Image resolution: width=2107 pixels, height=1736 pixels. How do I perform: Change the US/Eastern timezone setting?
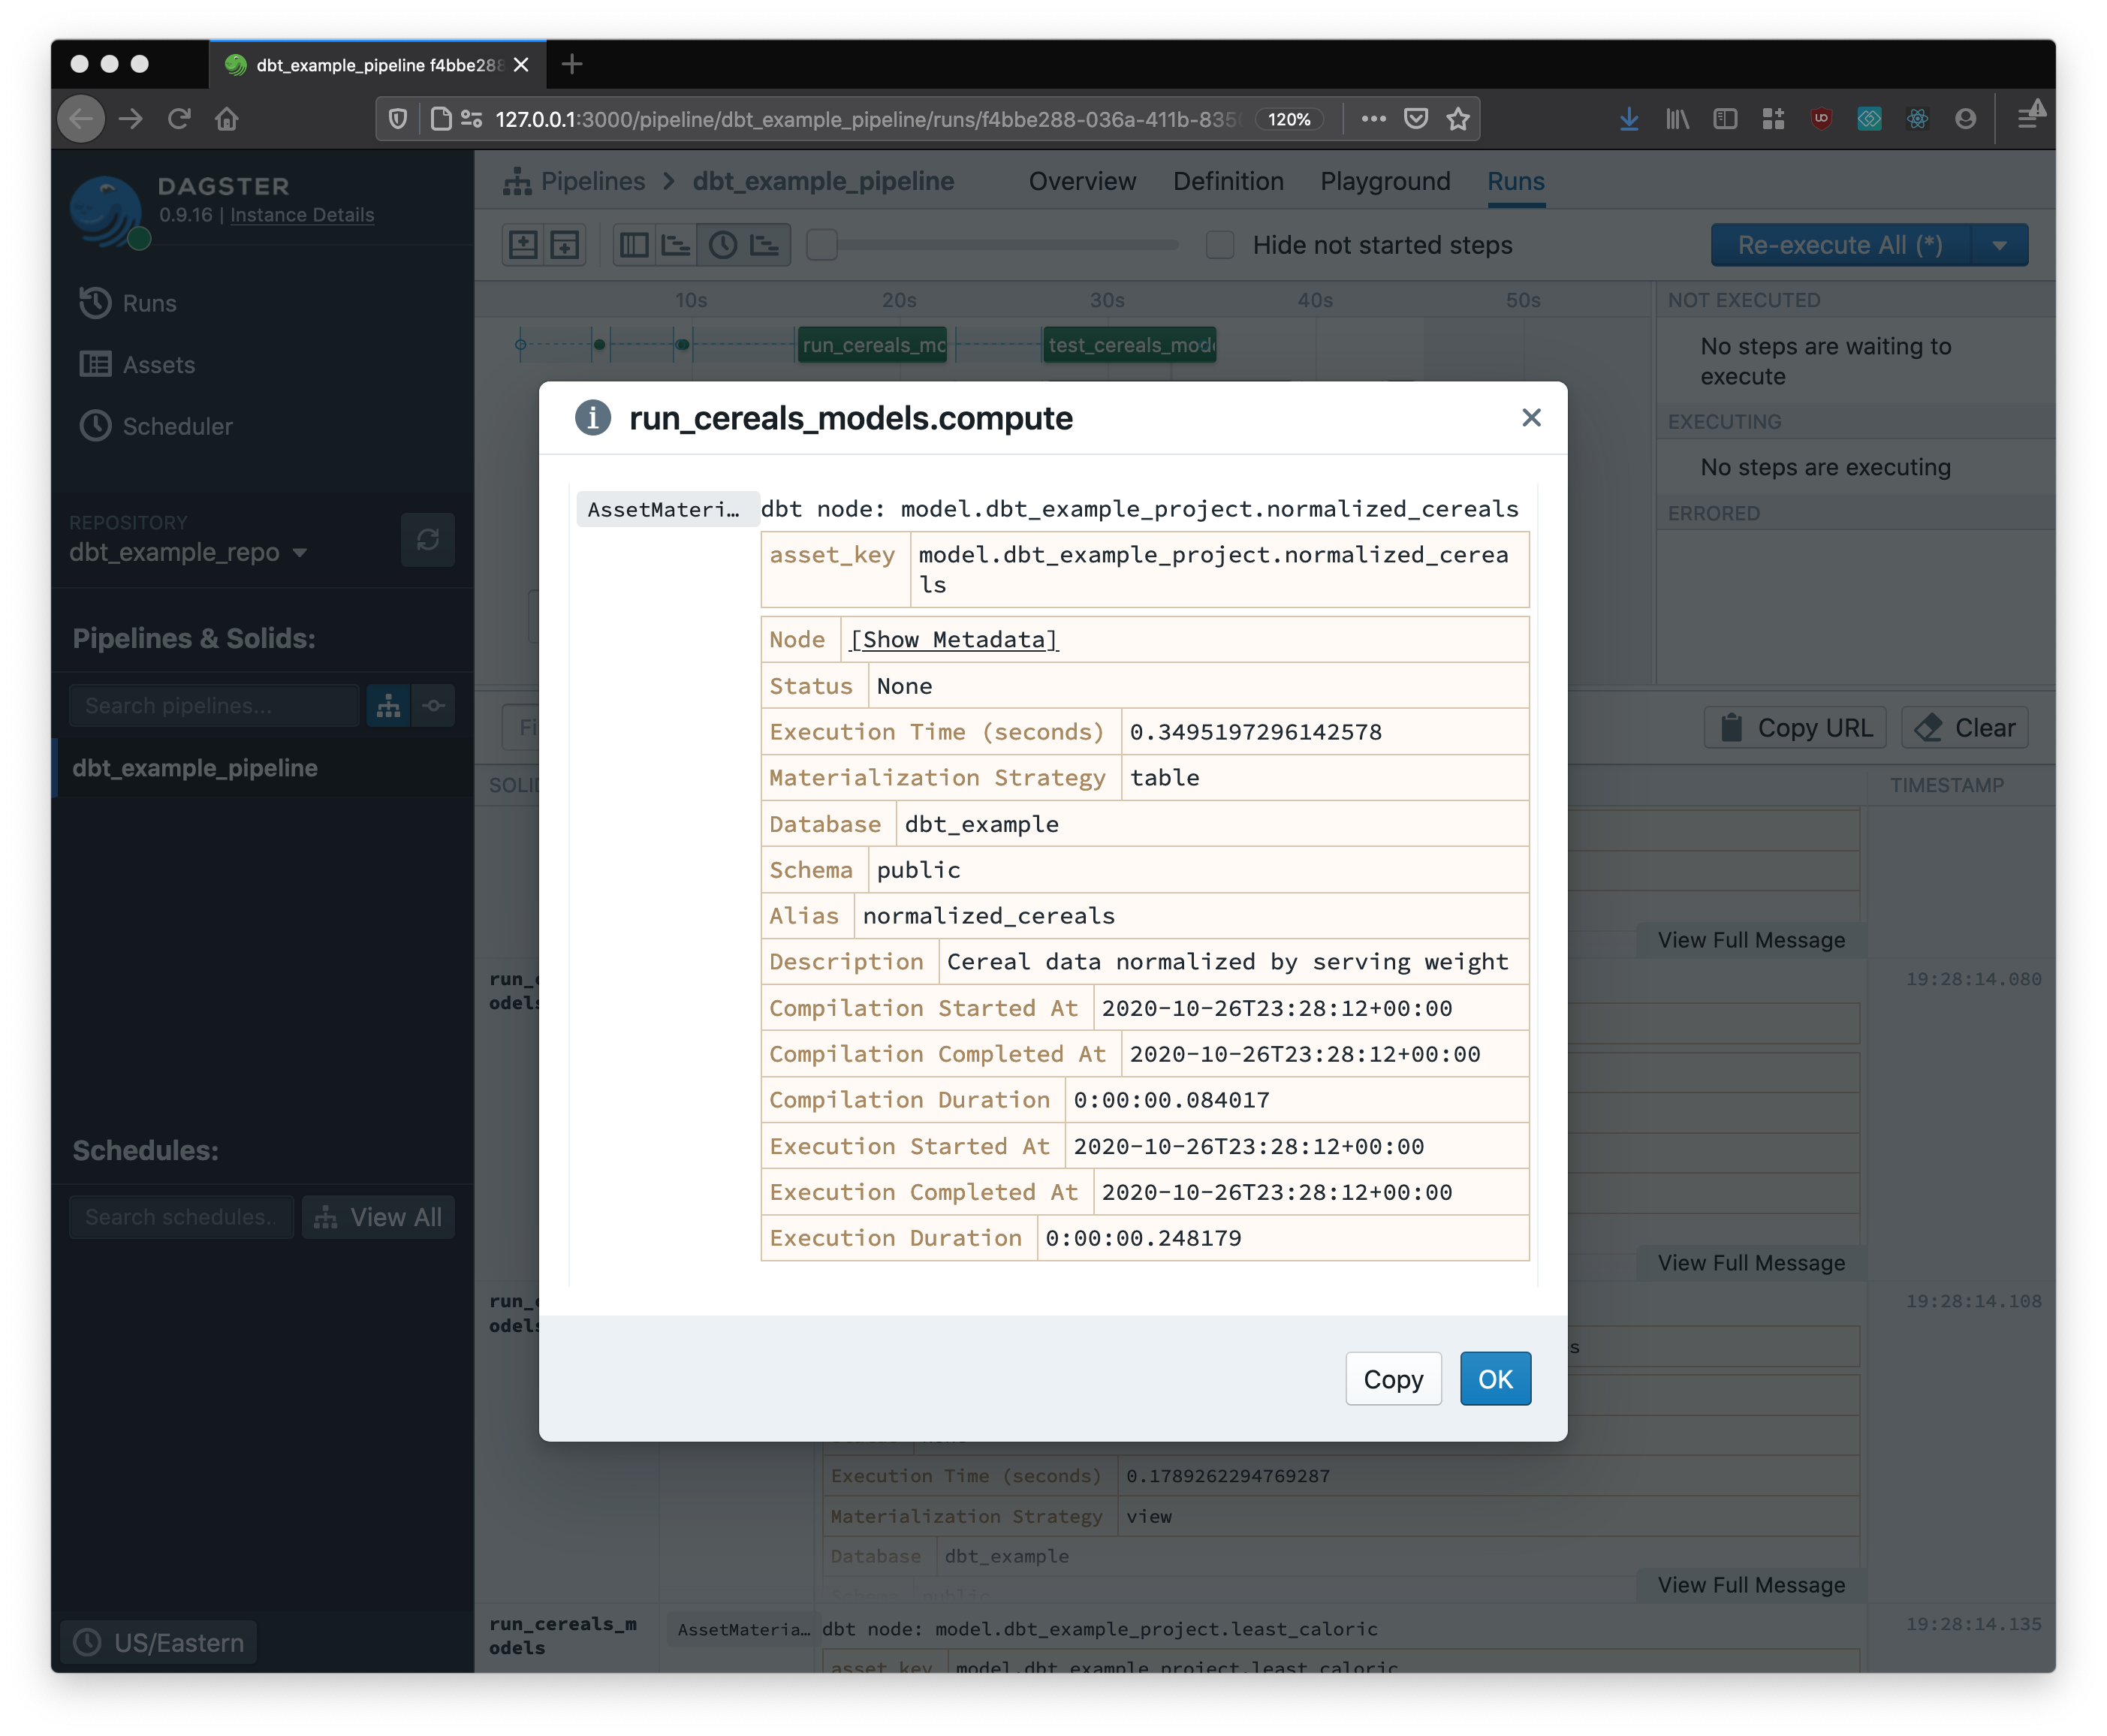click(x=159, y=1642)
